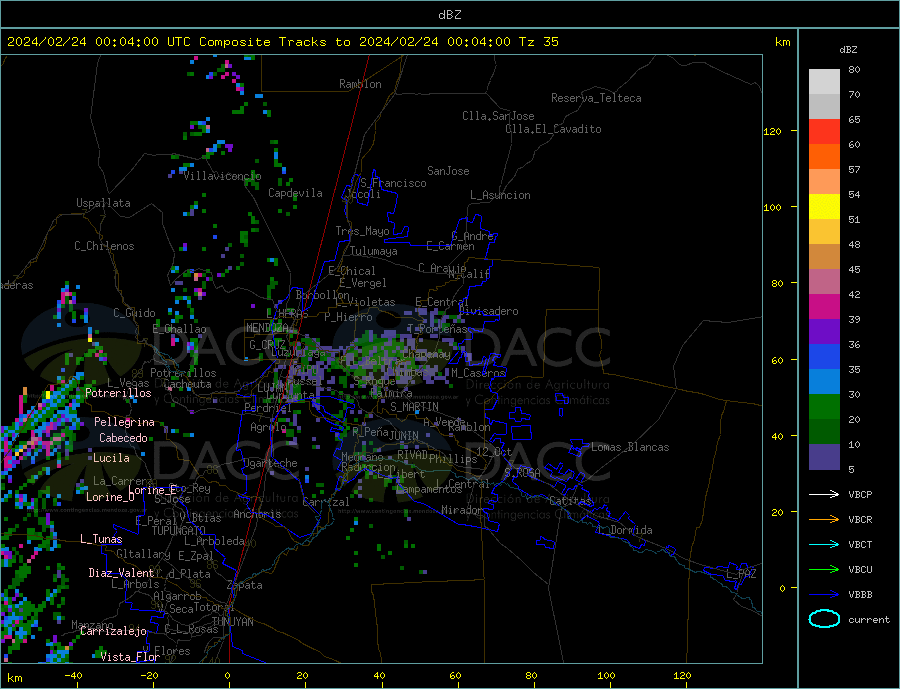900x689 pixels.
Task: Click the '57' value on the dBZ scale
Action: click(x=854, y=169)
